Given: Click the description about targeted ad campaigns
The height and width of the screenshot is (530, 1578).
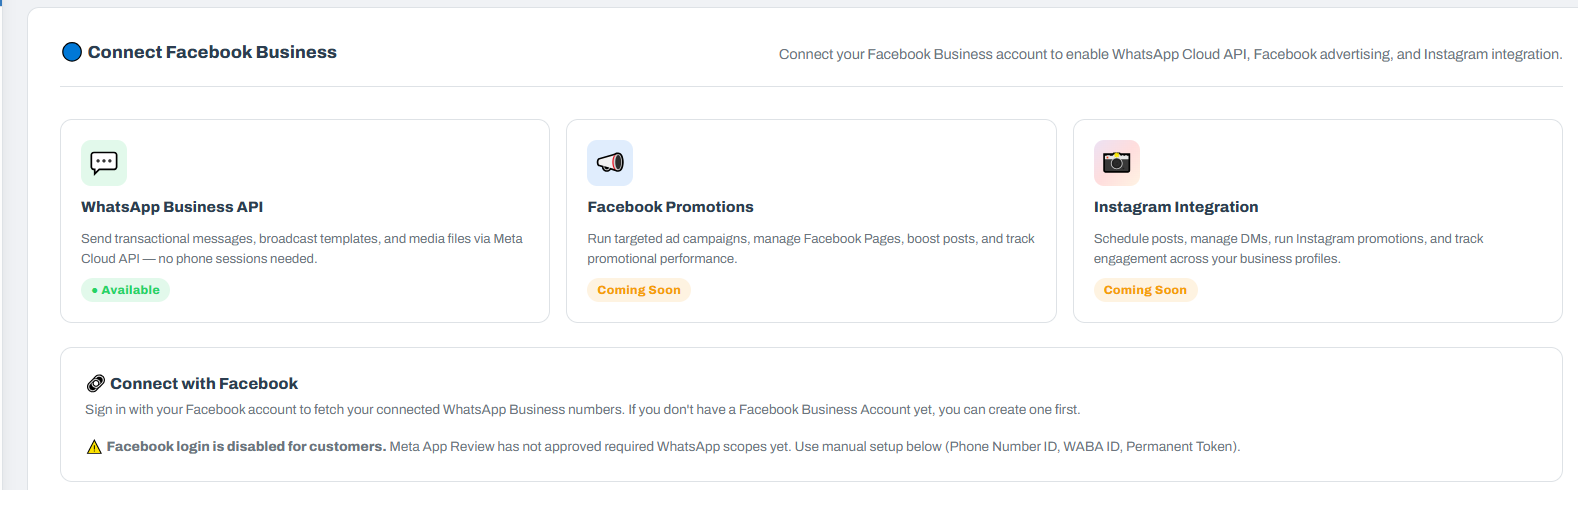Looking at the screenshot, I should pyautogui.click(x=810, y=248).
